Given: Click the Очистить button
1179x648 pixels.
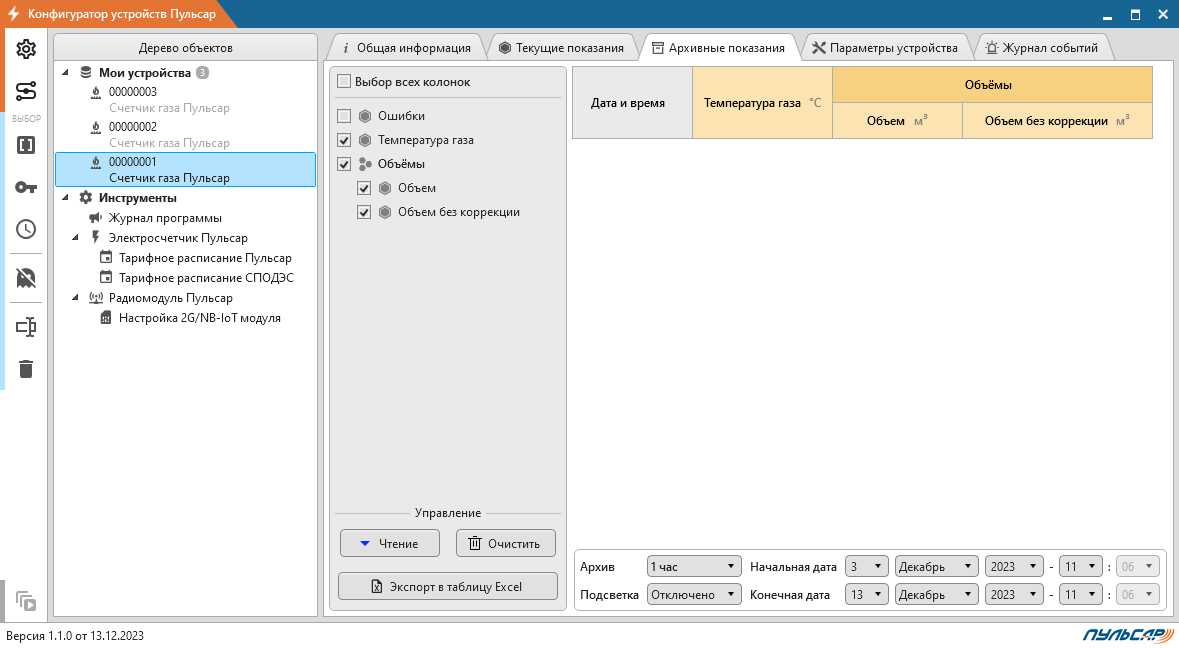Looking at the screenshot, I should click(505, 544).
